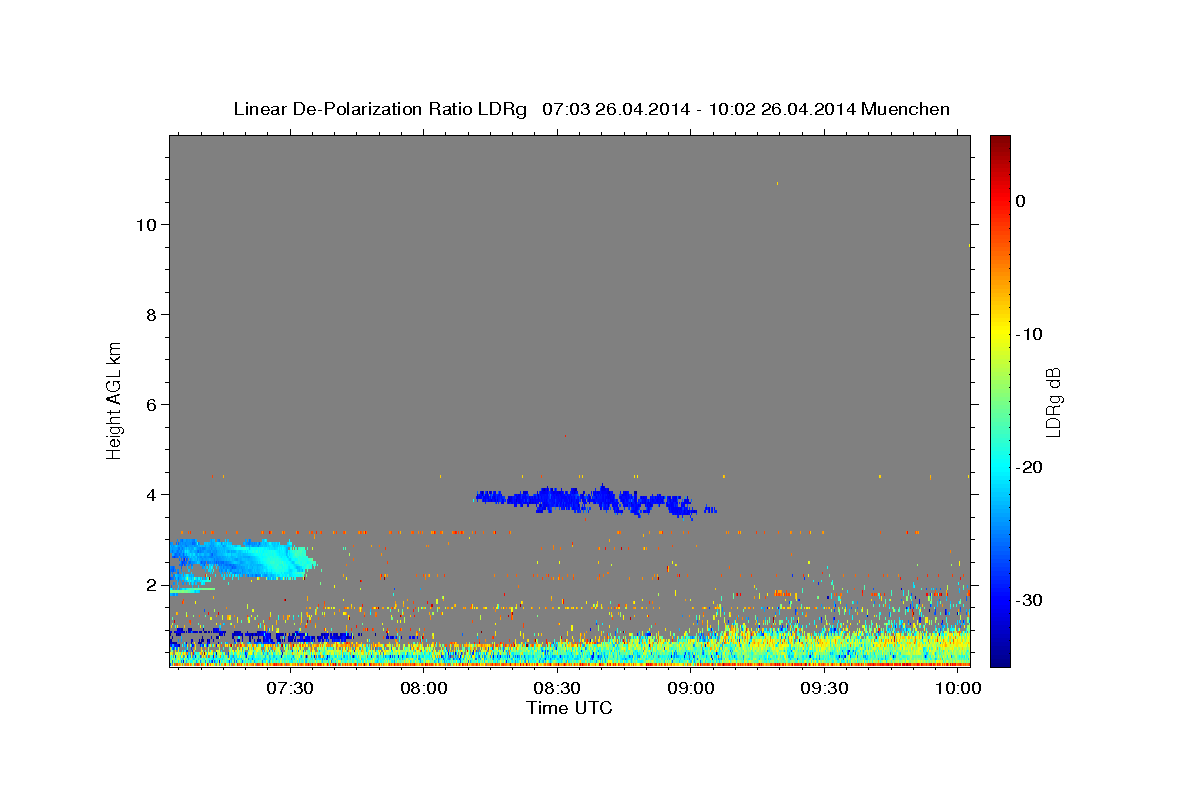Click the 09:30 time tick label

pyautogui.click(x=824, y=689)
